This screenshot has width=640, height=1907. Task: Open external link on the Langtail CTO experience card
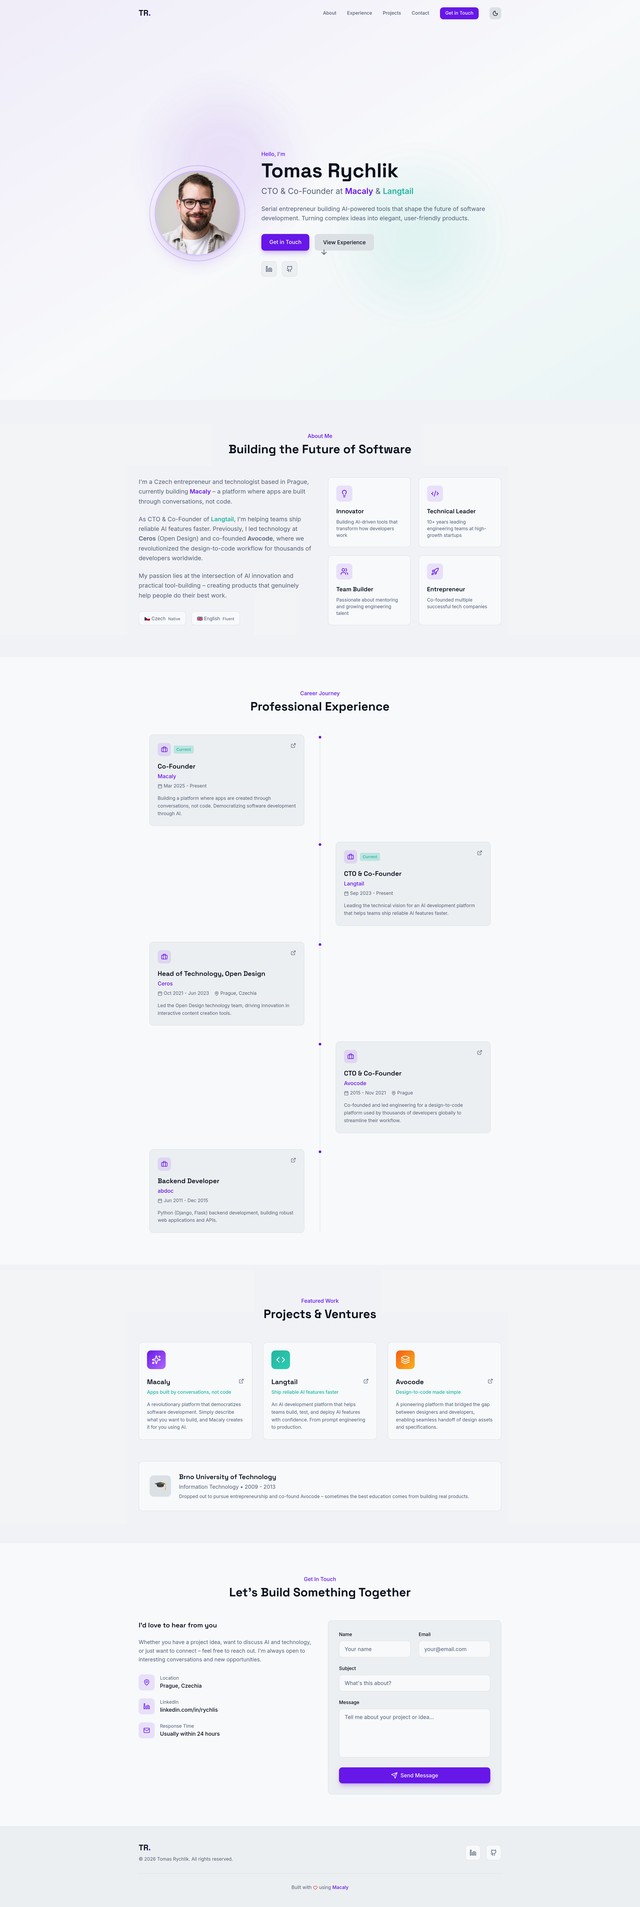point(480,853)
